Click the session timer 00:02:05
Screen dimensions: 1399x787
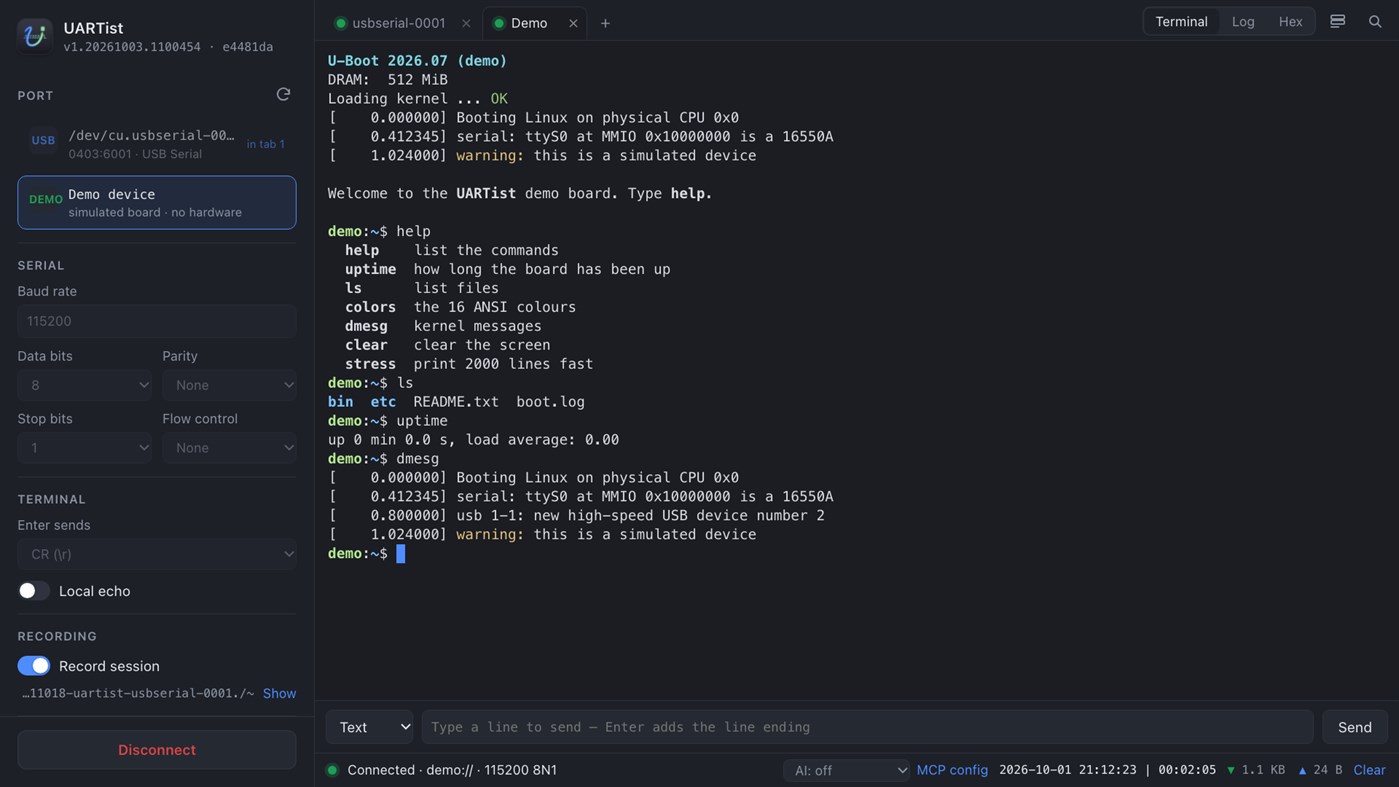[x=1186, y=770]
